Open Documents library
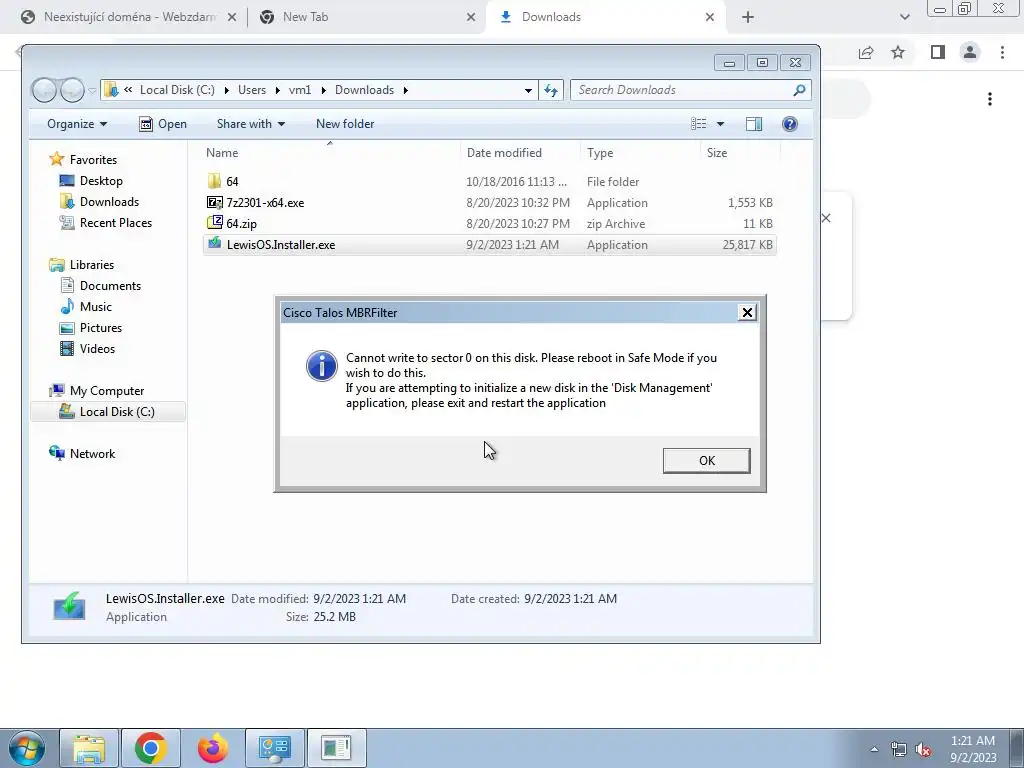Image resolution: width=1024 pixels, height=768 pixels. pyautogui.click(x=110, y=285)
